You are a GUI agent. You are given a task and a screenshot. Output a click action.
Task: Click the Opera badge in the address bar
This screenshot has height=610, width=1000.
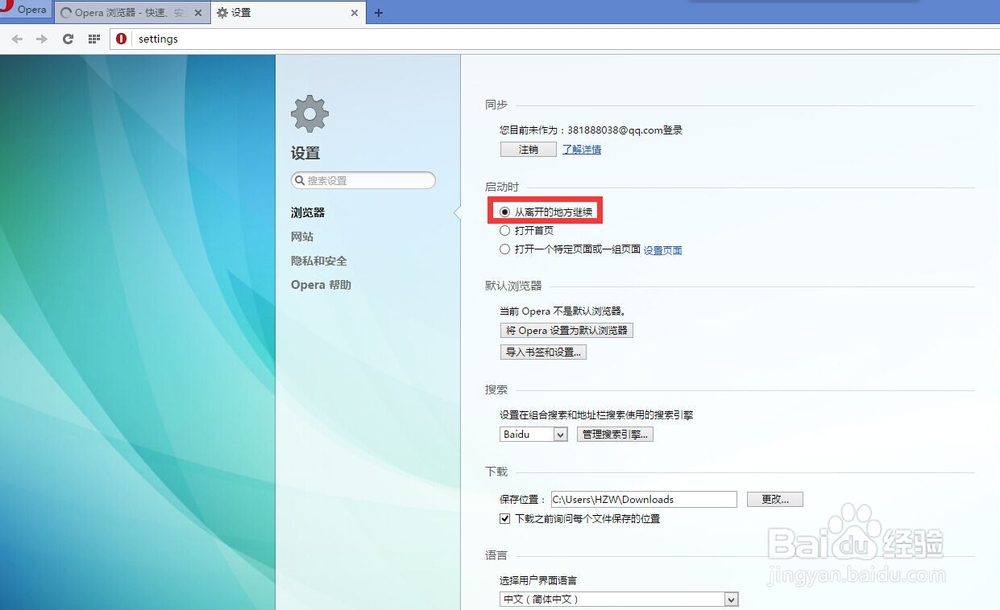pos(120,39)
